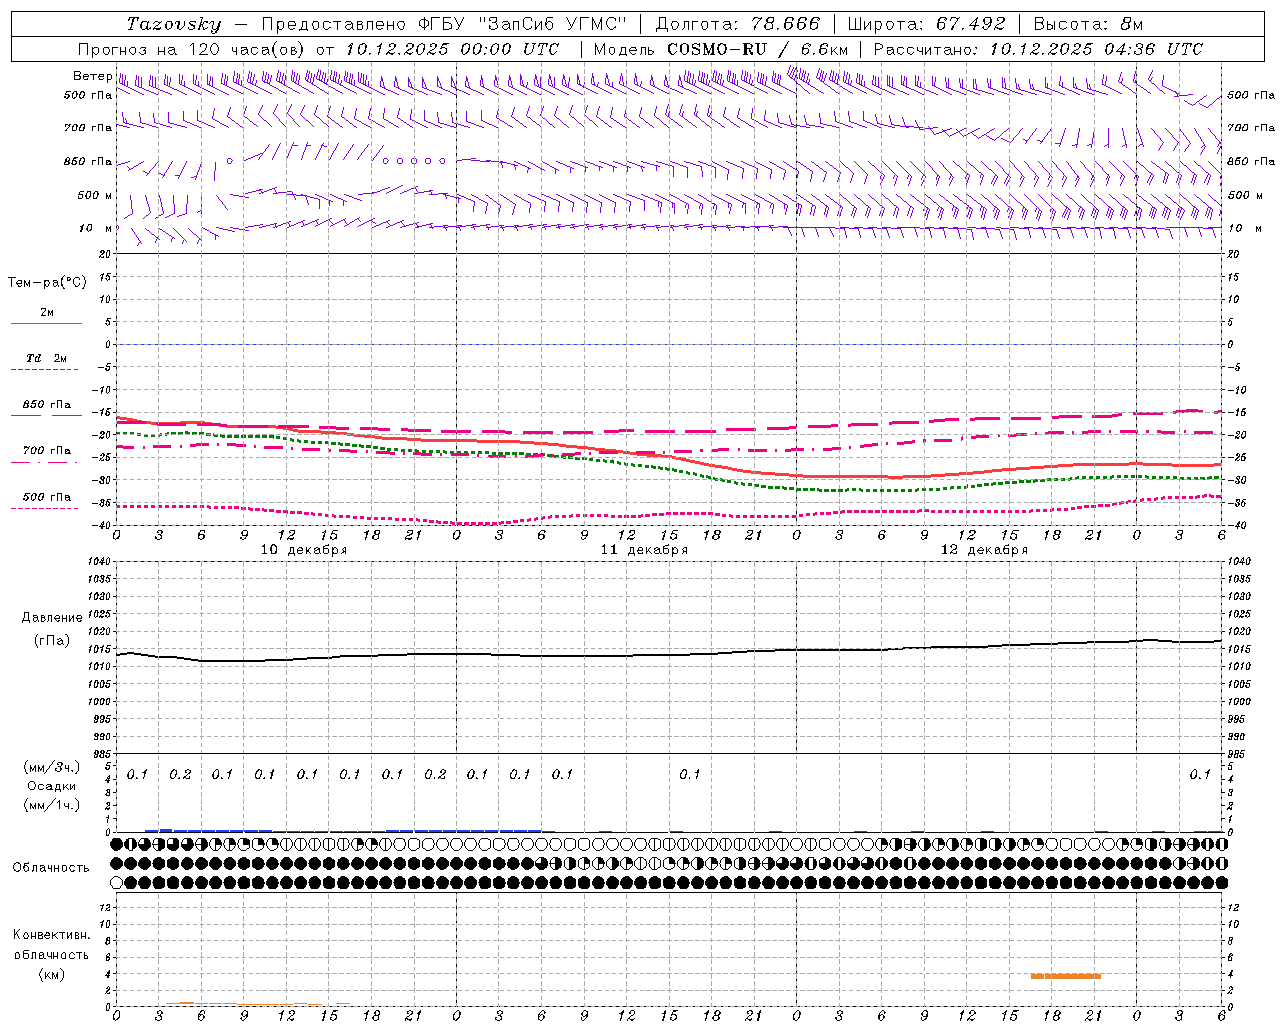
Task: Select the Давление pressure panel label
Action: tap(52, 618)
